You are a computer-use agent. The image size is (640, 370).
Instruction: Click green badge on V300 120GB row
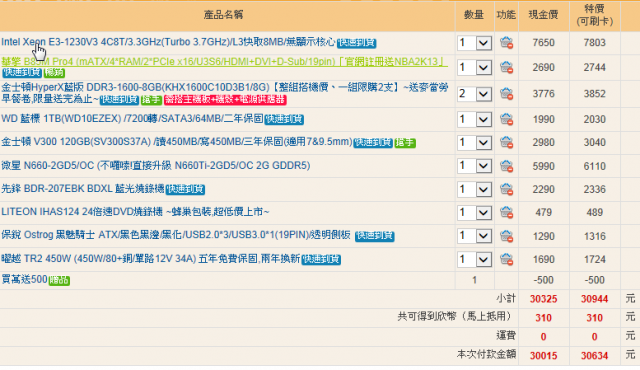click(405, 143)
